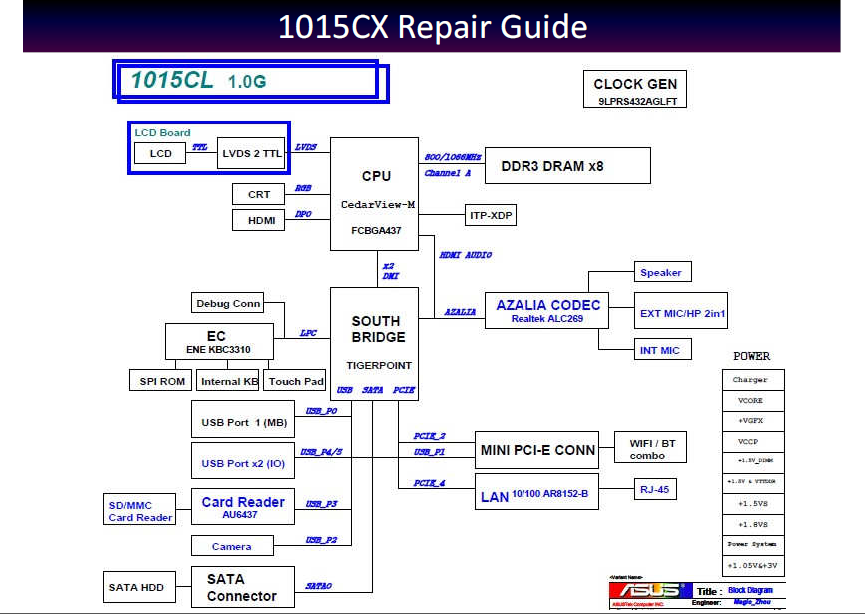Click the 'SD/MMC Card Reader' block
The width and height of the screenshot is (865, 614).
click(x=140, y=509)
